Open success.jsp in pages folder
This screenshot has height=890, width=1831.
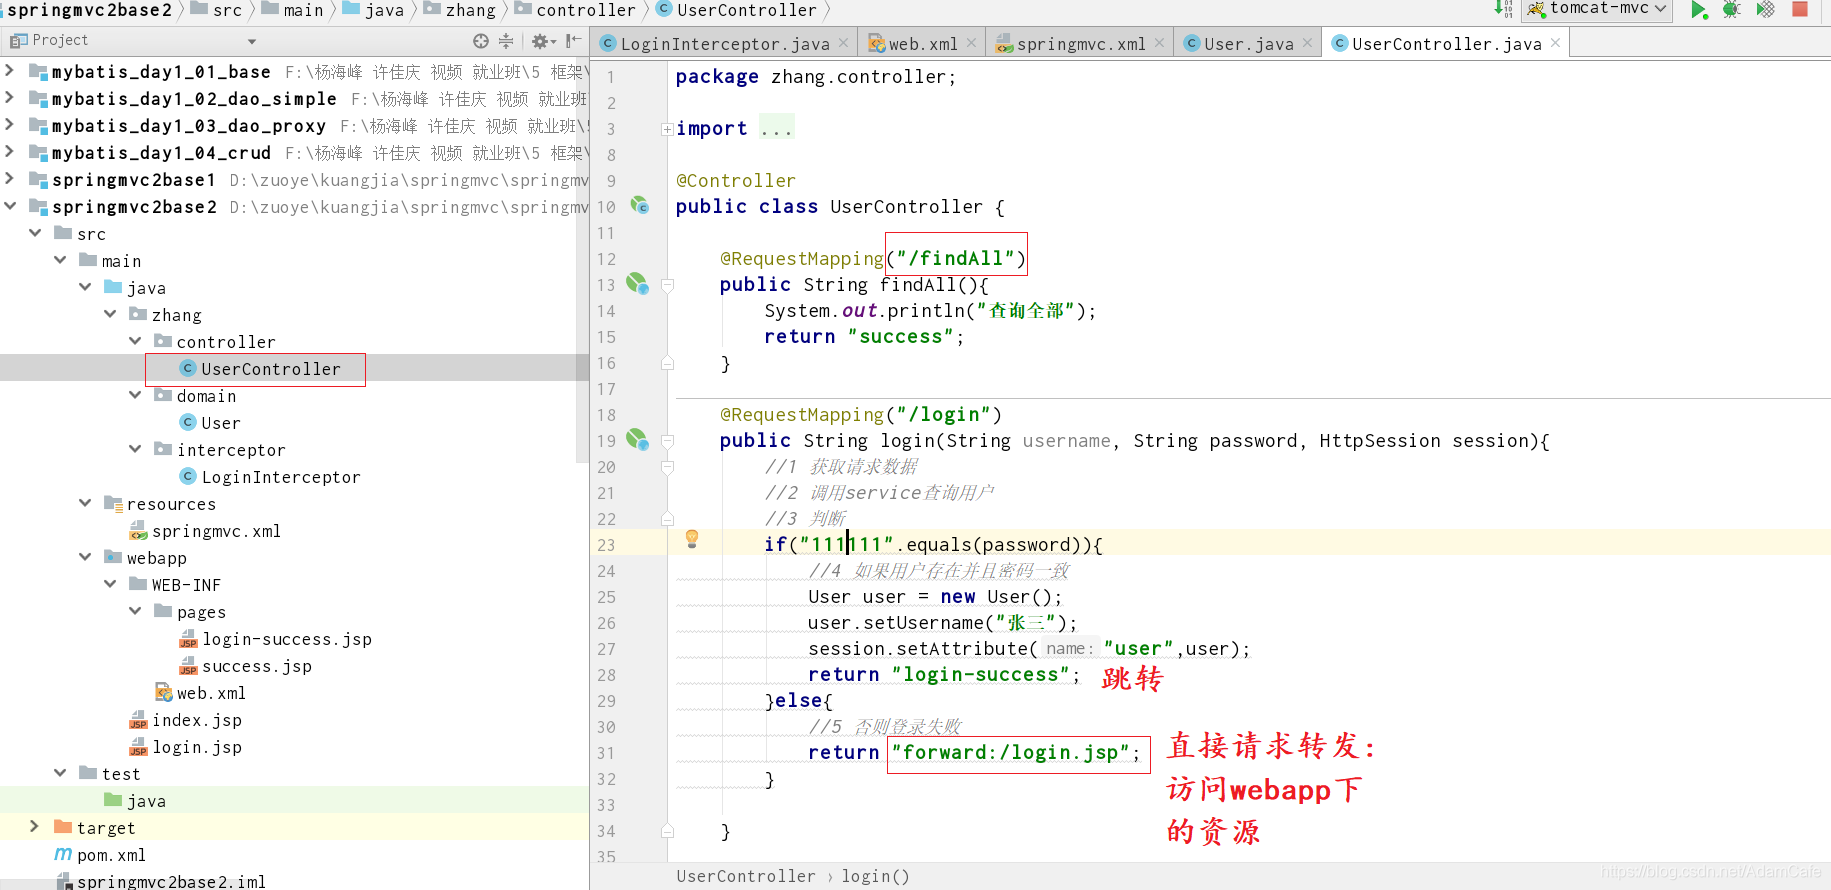(245, 666)
